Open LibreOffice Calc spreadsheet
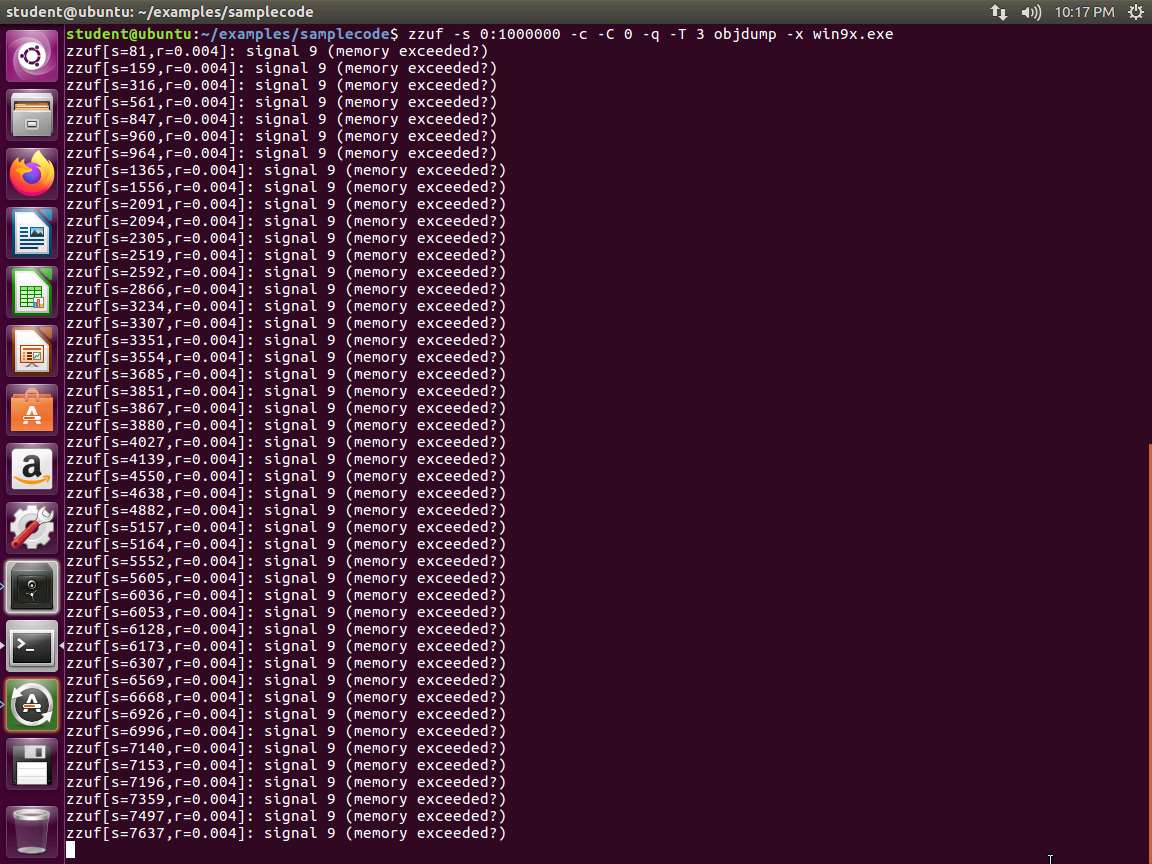Viewport: 1152px width, 864px height. coord(33,293)
